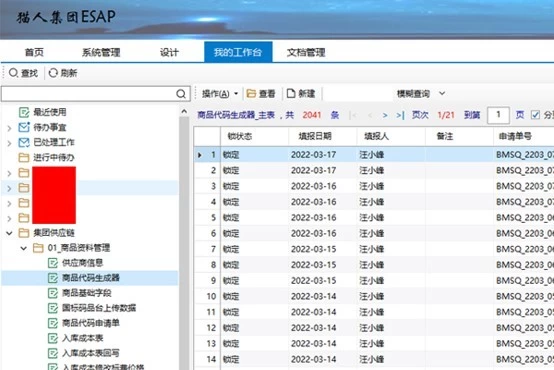Open the 操作(A) dropdown menu

pos(219,94)
